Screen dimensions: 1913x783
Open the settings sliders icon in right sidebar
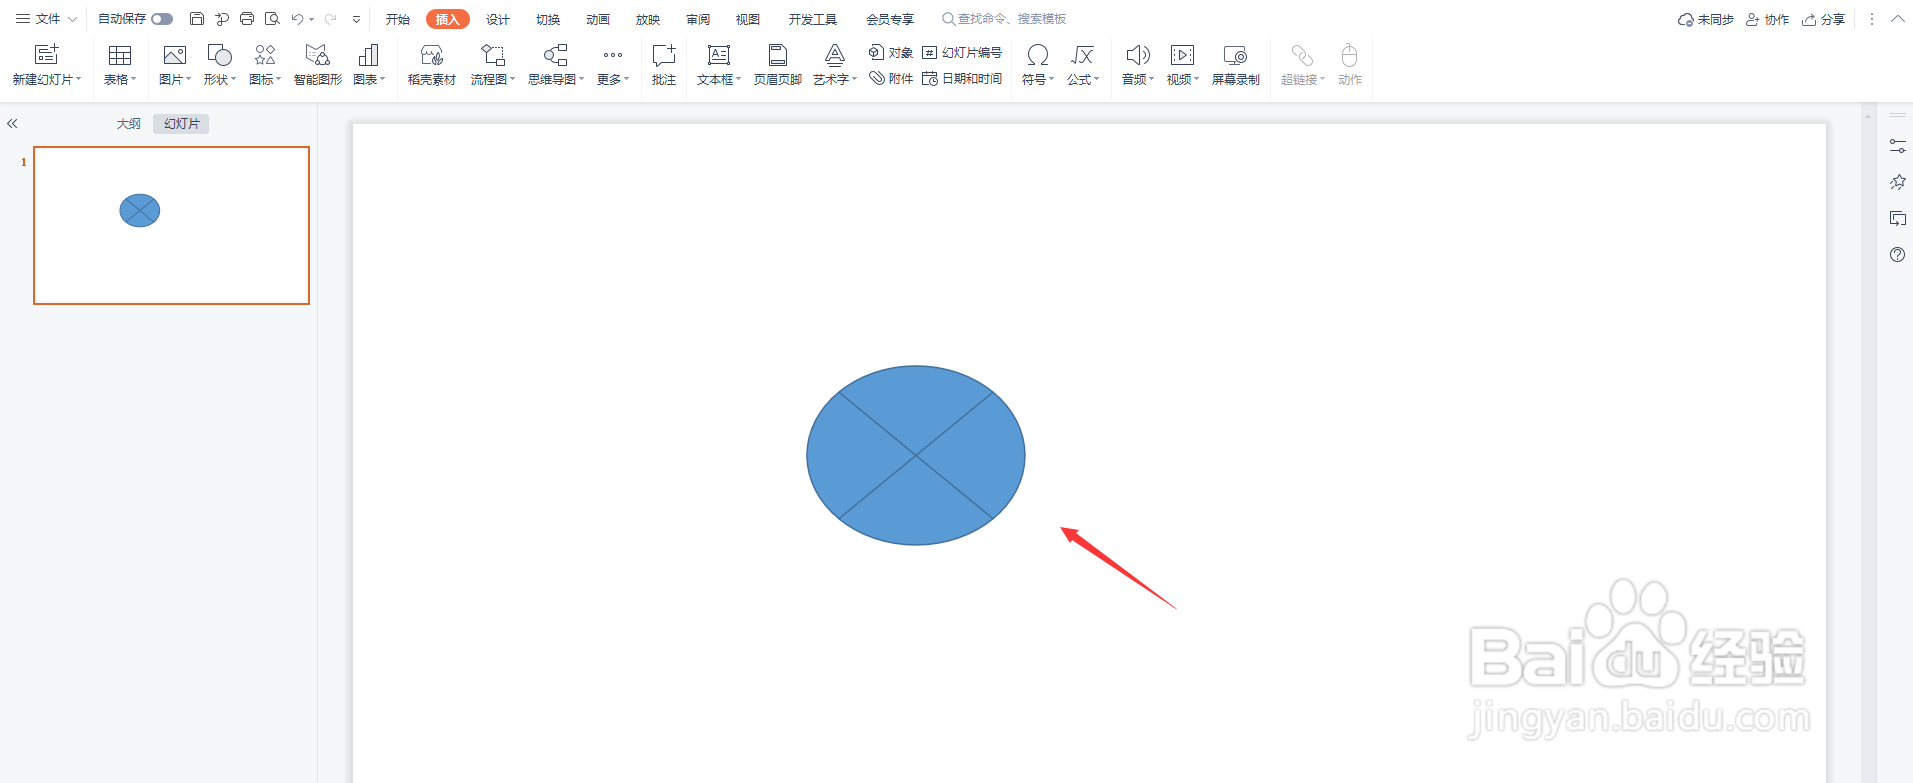pyautogui.click(x=1897, y=146)
